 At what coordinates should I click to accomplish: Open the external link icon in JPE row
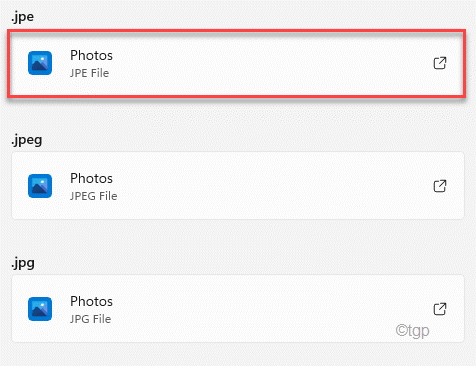tap(440, 63)
